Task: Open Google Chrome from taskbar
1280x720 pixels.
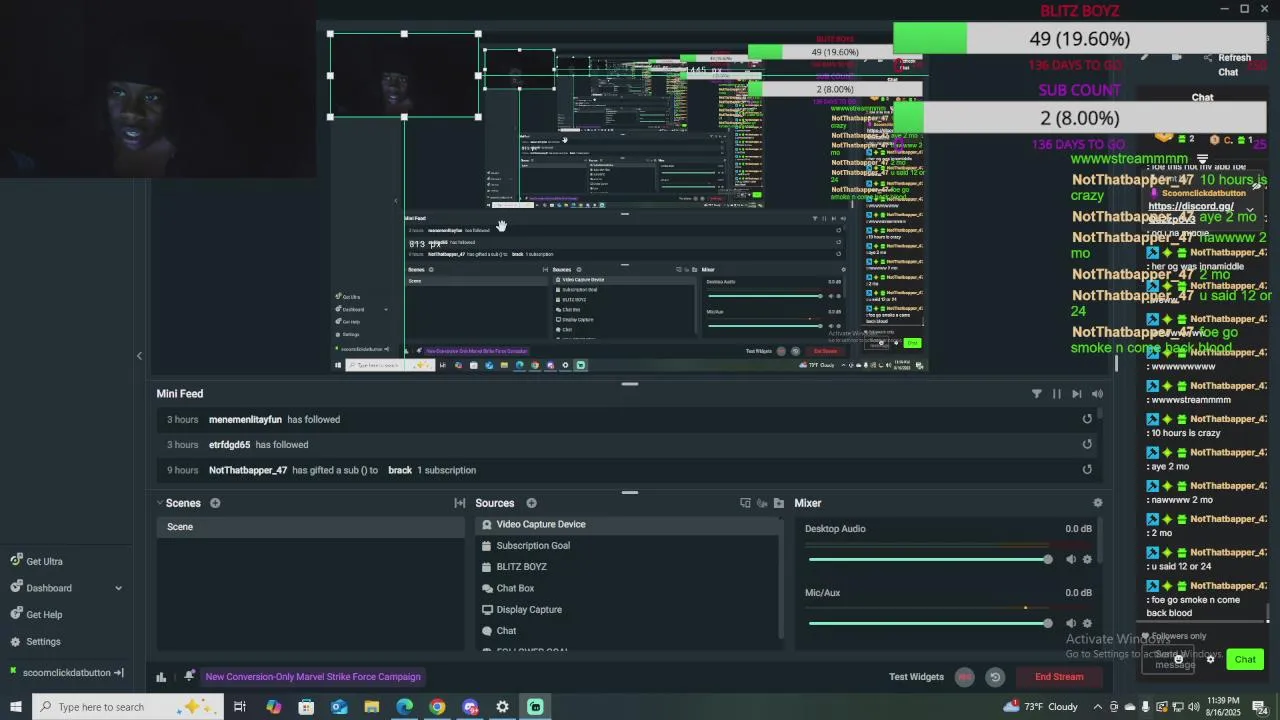Action: pyautogui.click(x=437, y=707)
